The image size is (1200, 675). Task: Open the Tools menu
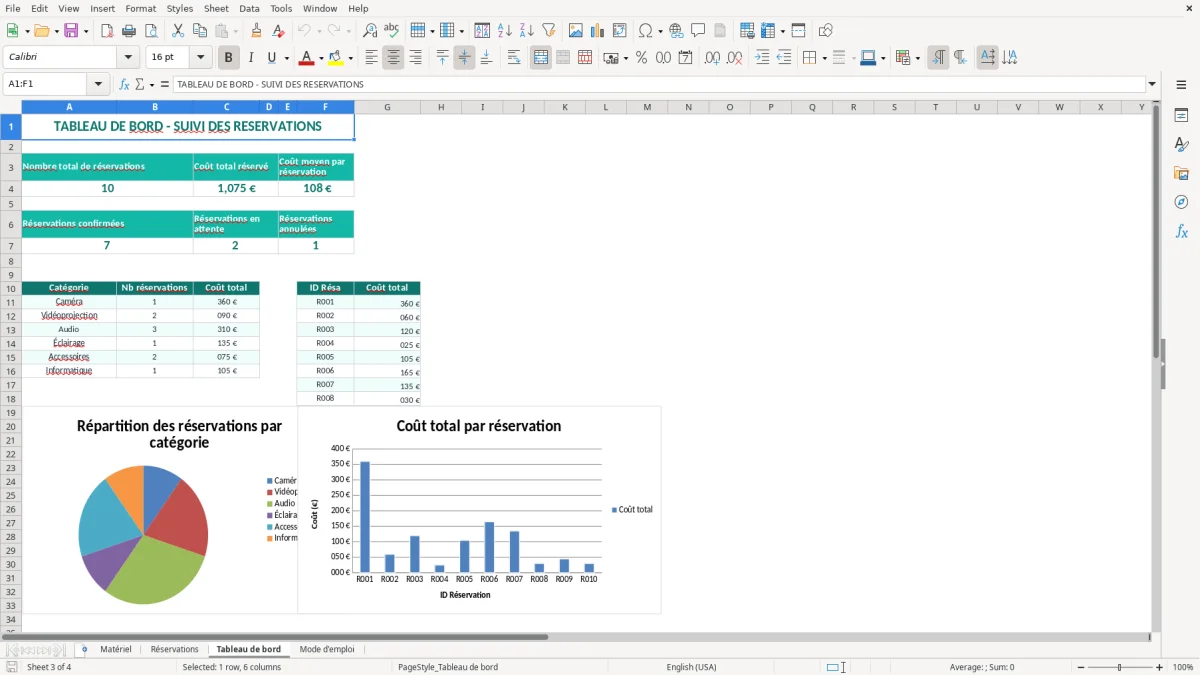point(281,8)
